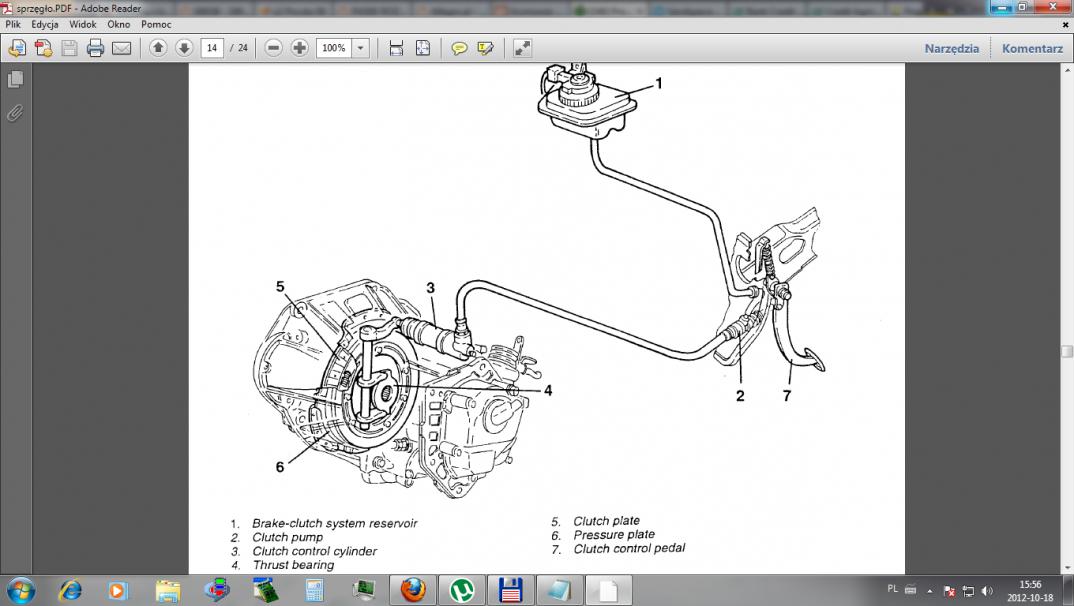This screenshot has width=1074, height=606.
Task: Show the page thumbnails panel
Action: pos(15,79)
